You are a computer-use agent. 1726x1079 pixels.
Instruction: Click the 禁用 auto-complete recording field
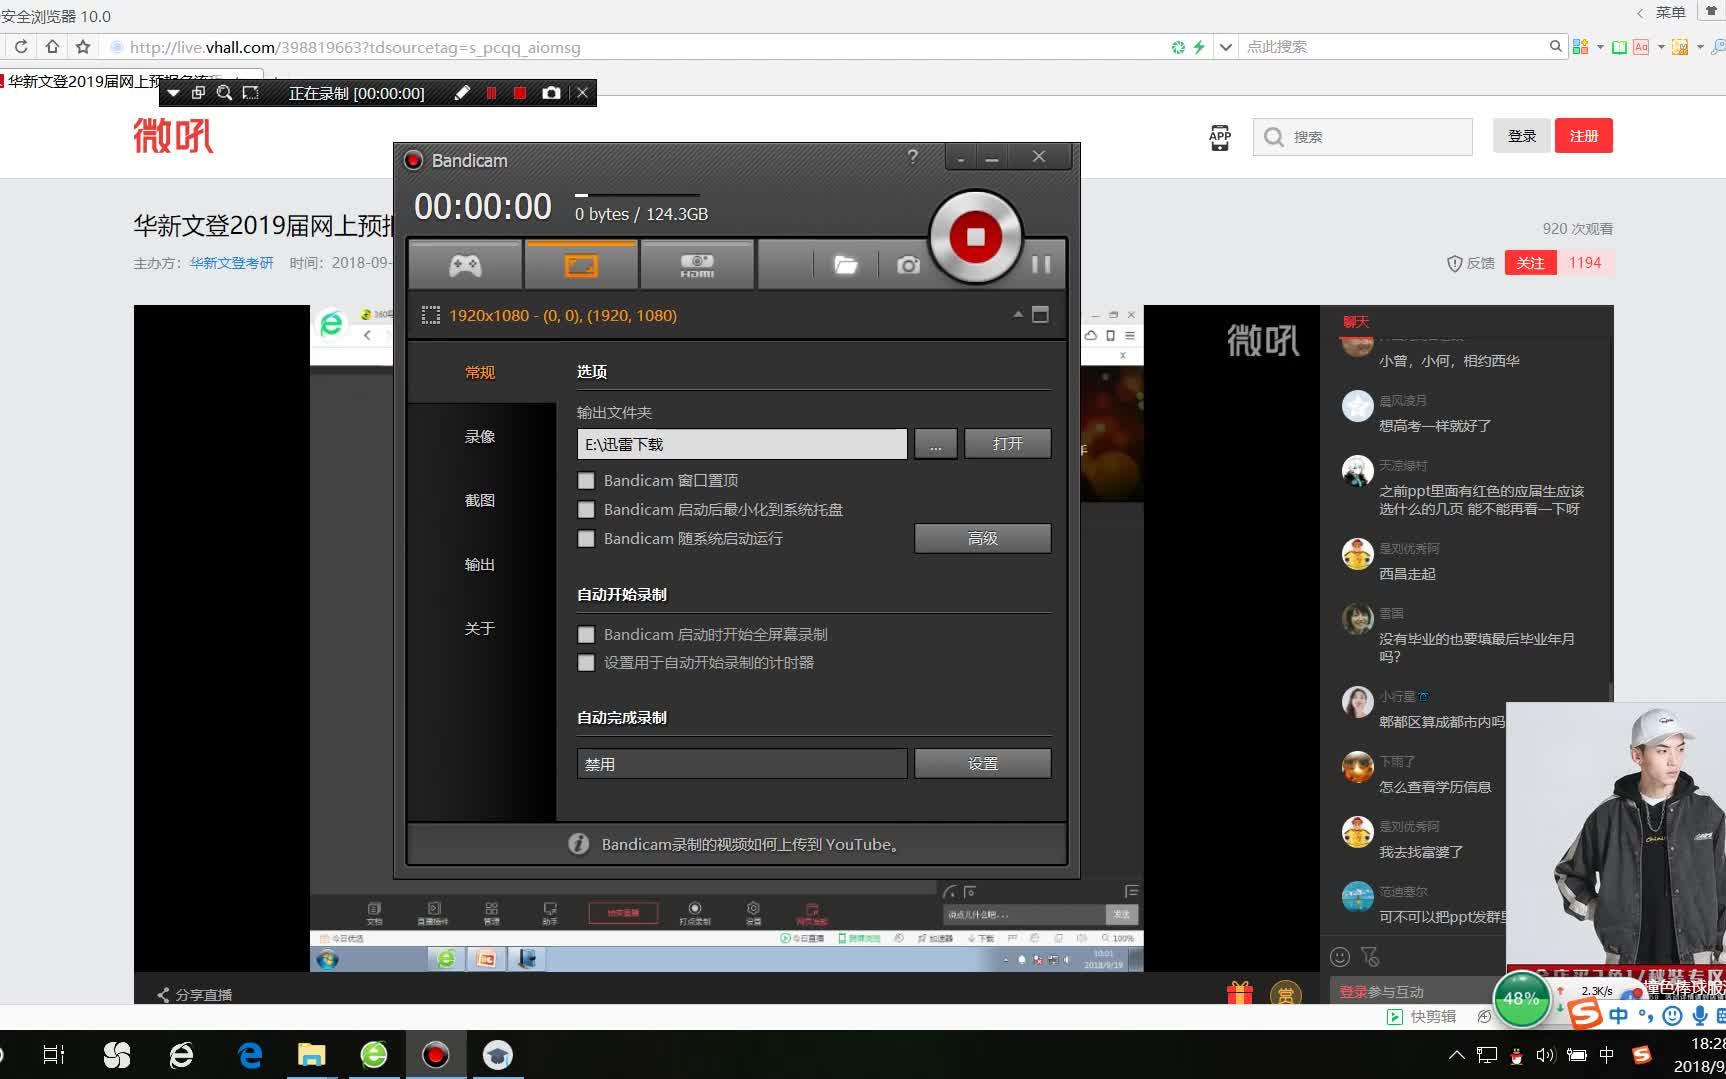coord(742,764)
